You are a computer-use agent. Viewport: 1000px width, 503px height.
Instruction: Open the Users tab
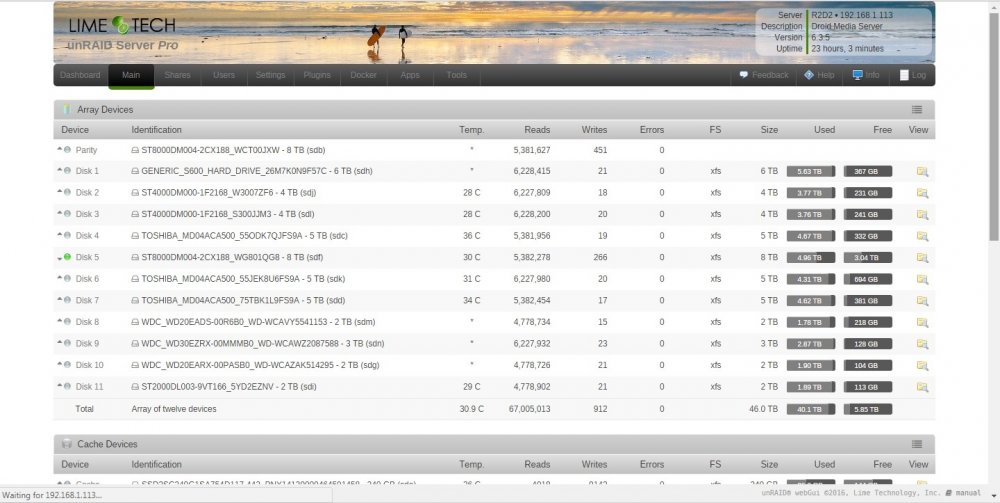[x=224, y=75]
